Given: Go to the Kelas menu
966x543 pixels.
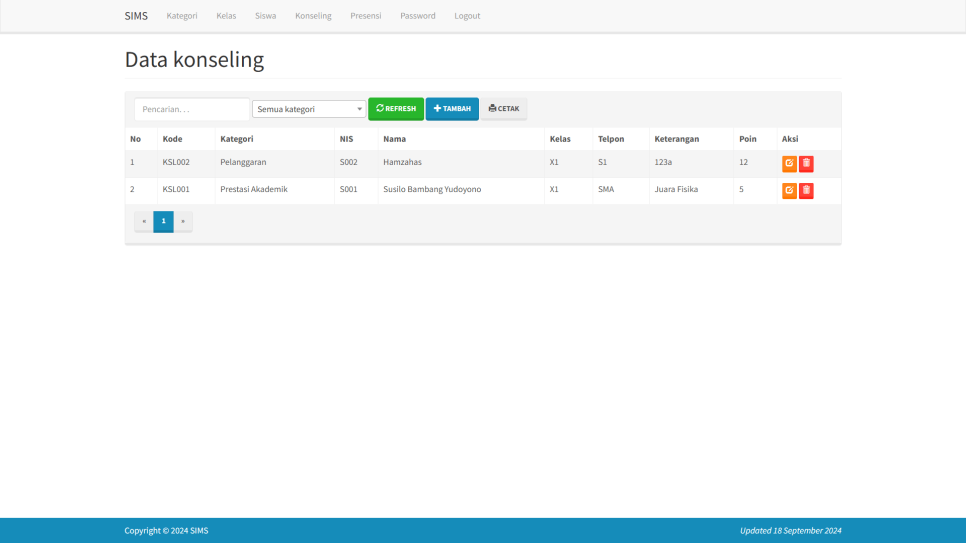Looking at the screenshot, I should click(226, 16).
